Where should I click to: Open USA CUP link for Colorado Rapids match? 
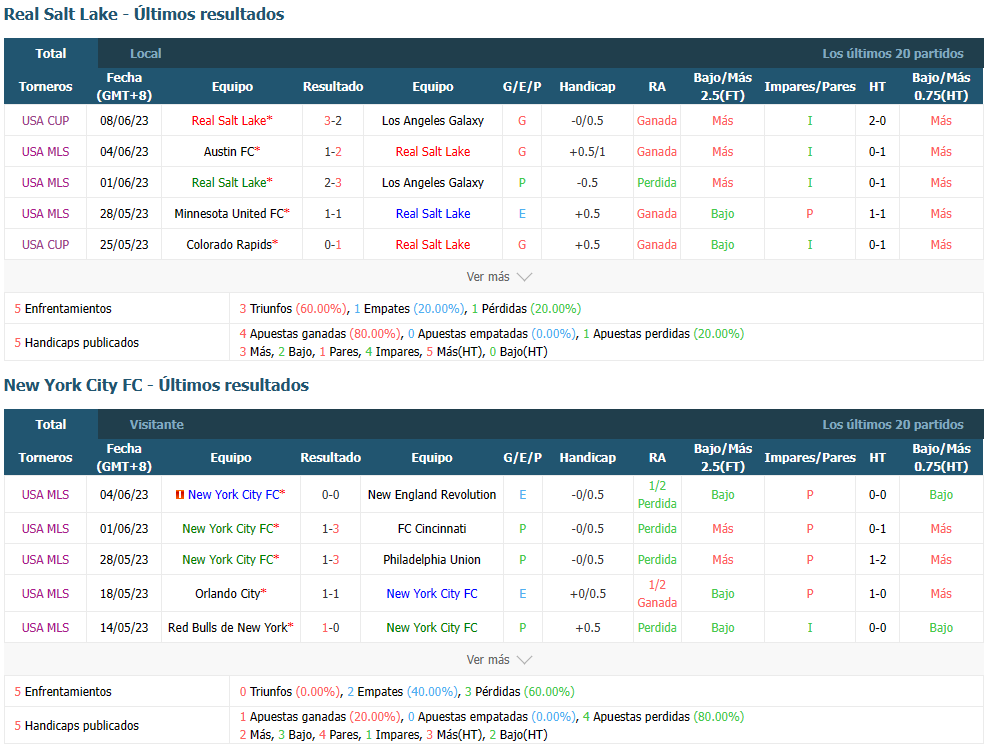[45, 244]
